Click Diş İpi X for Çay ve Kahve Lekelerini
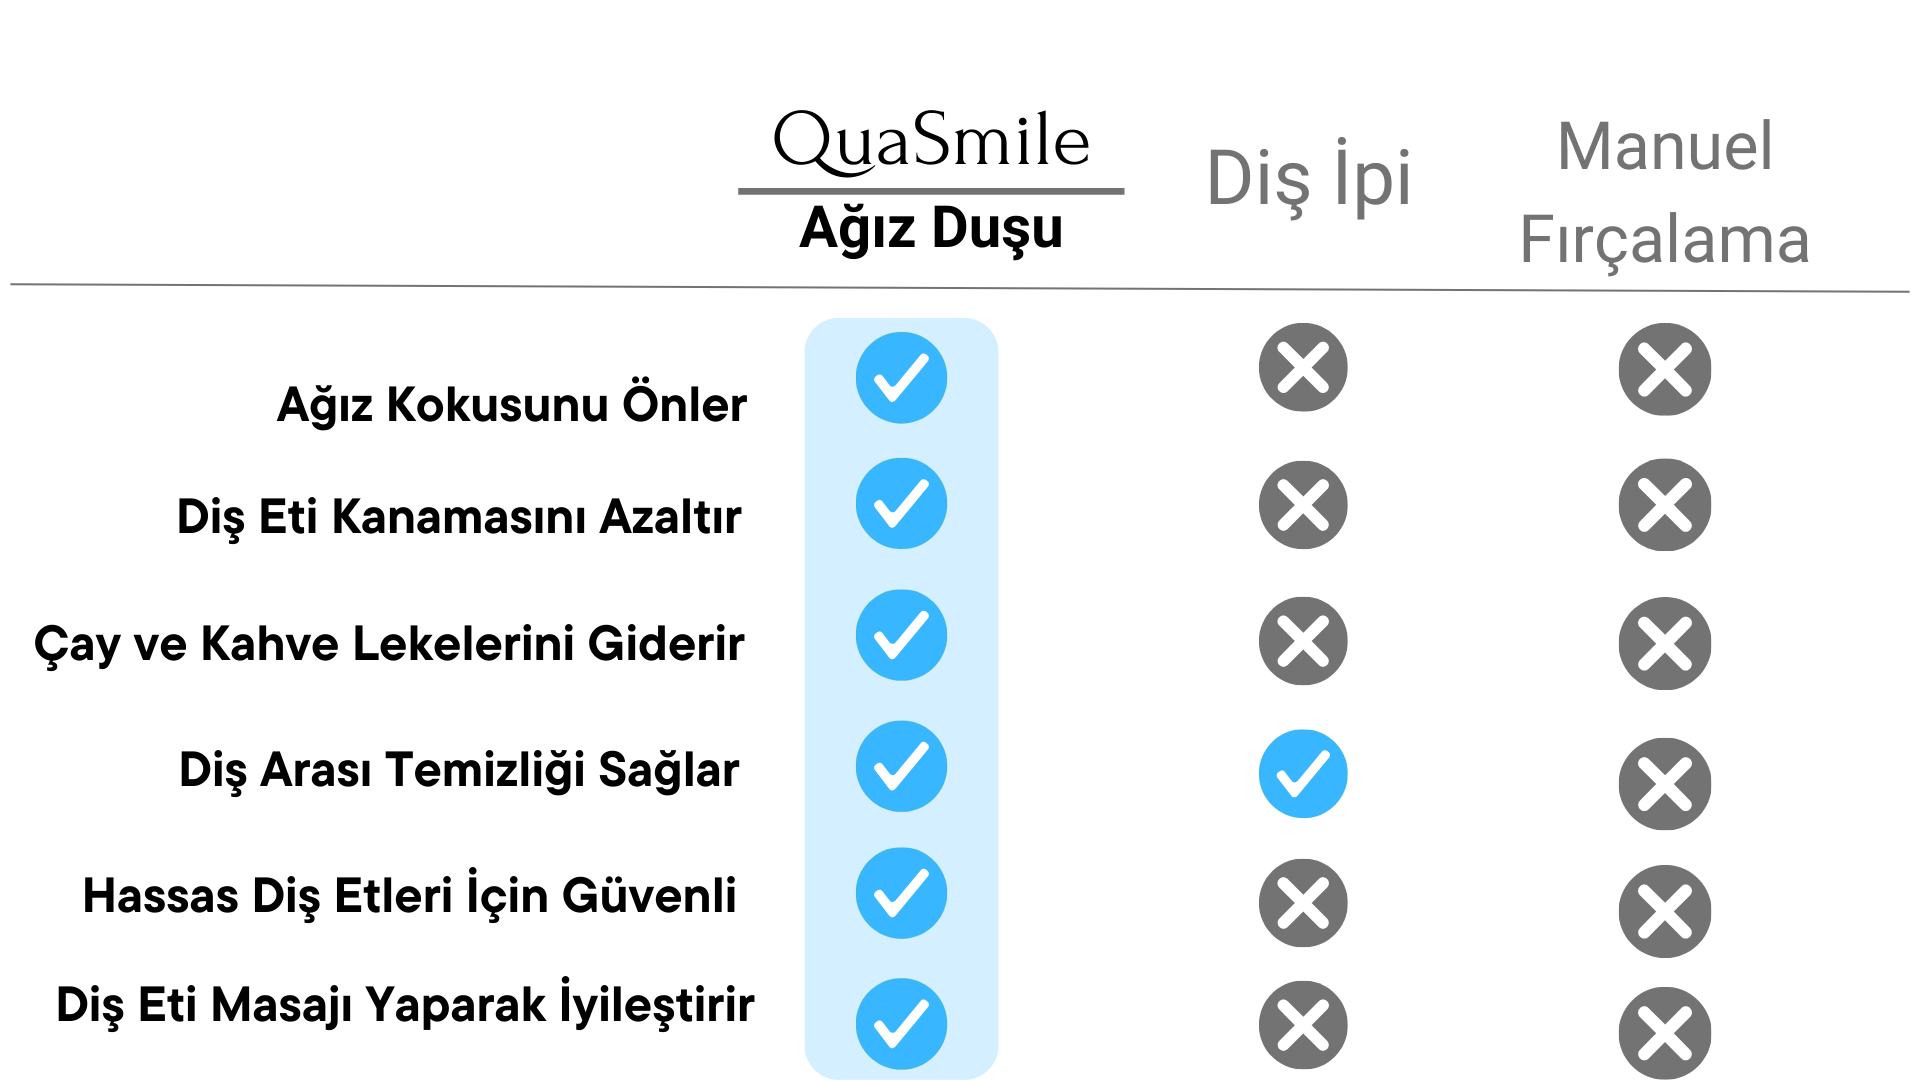The height and width of the screenshot is (1080, 1920). [1303, 641]
